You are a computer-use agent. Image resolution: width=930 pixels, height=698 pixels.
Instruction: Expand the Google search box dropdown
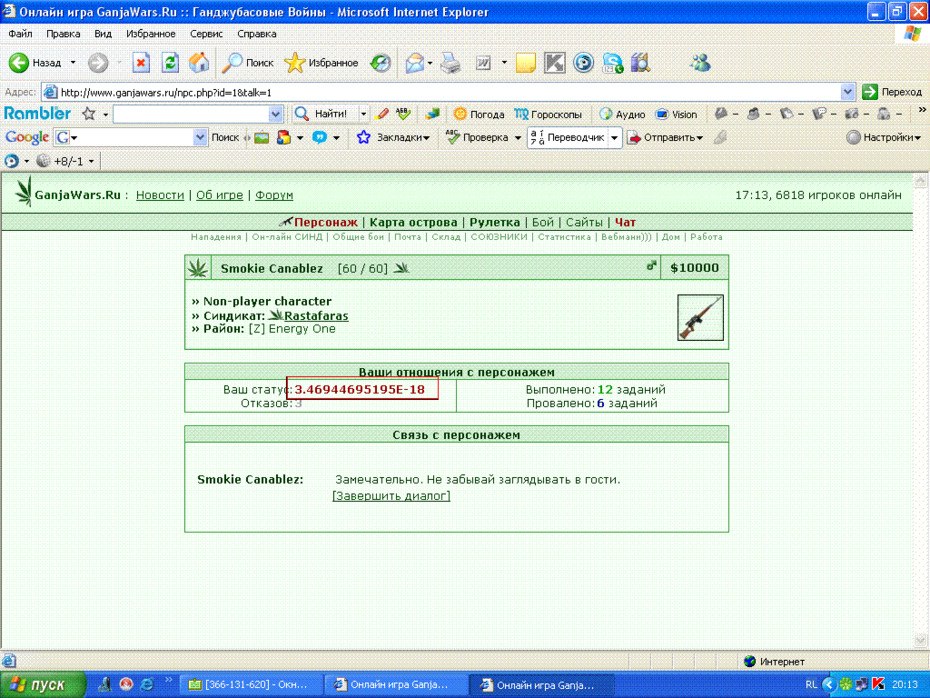(200, 138)
